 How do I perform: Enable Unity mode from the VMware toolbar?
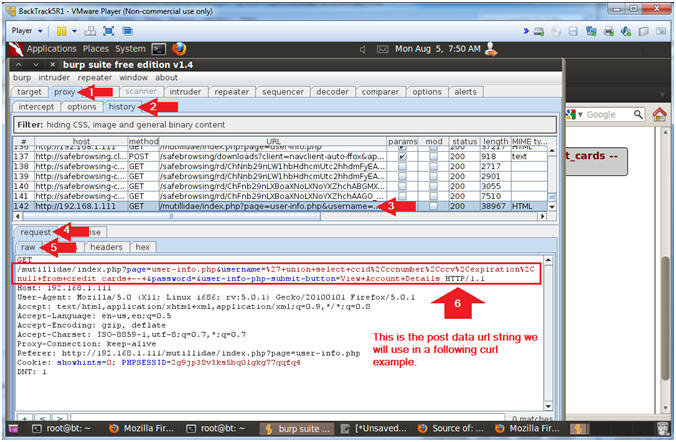(127, 31)
